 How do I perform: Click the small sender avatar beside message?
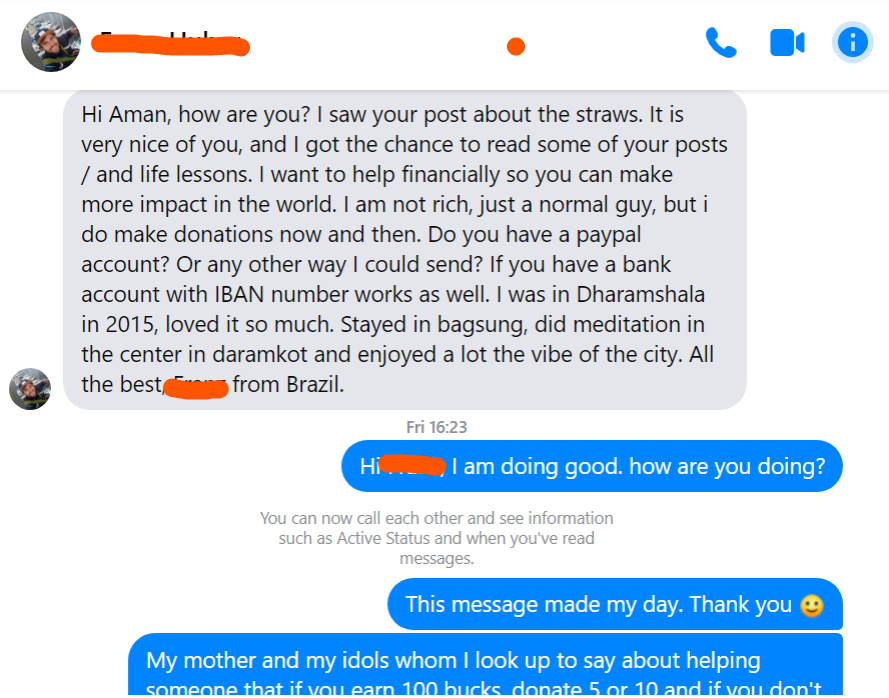tap(30, 389)
